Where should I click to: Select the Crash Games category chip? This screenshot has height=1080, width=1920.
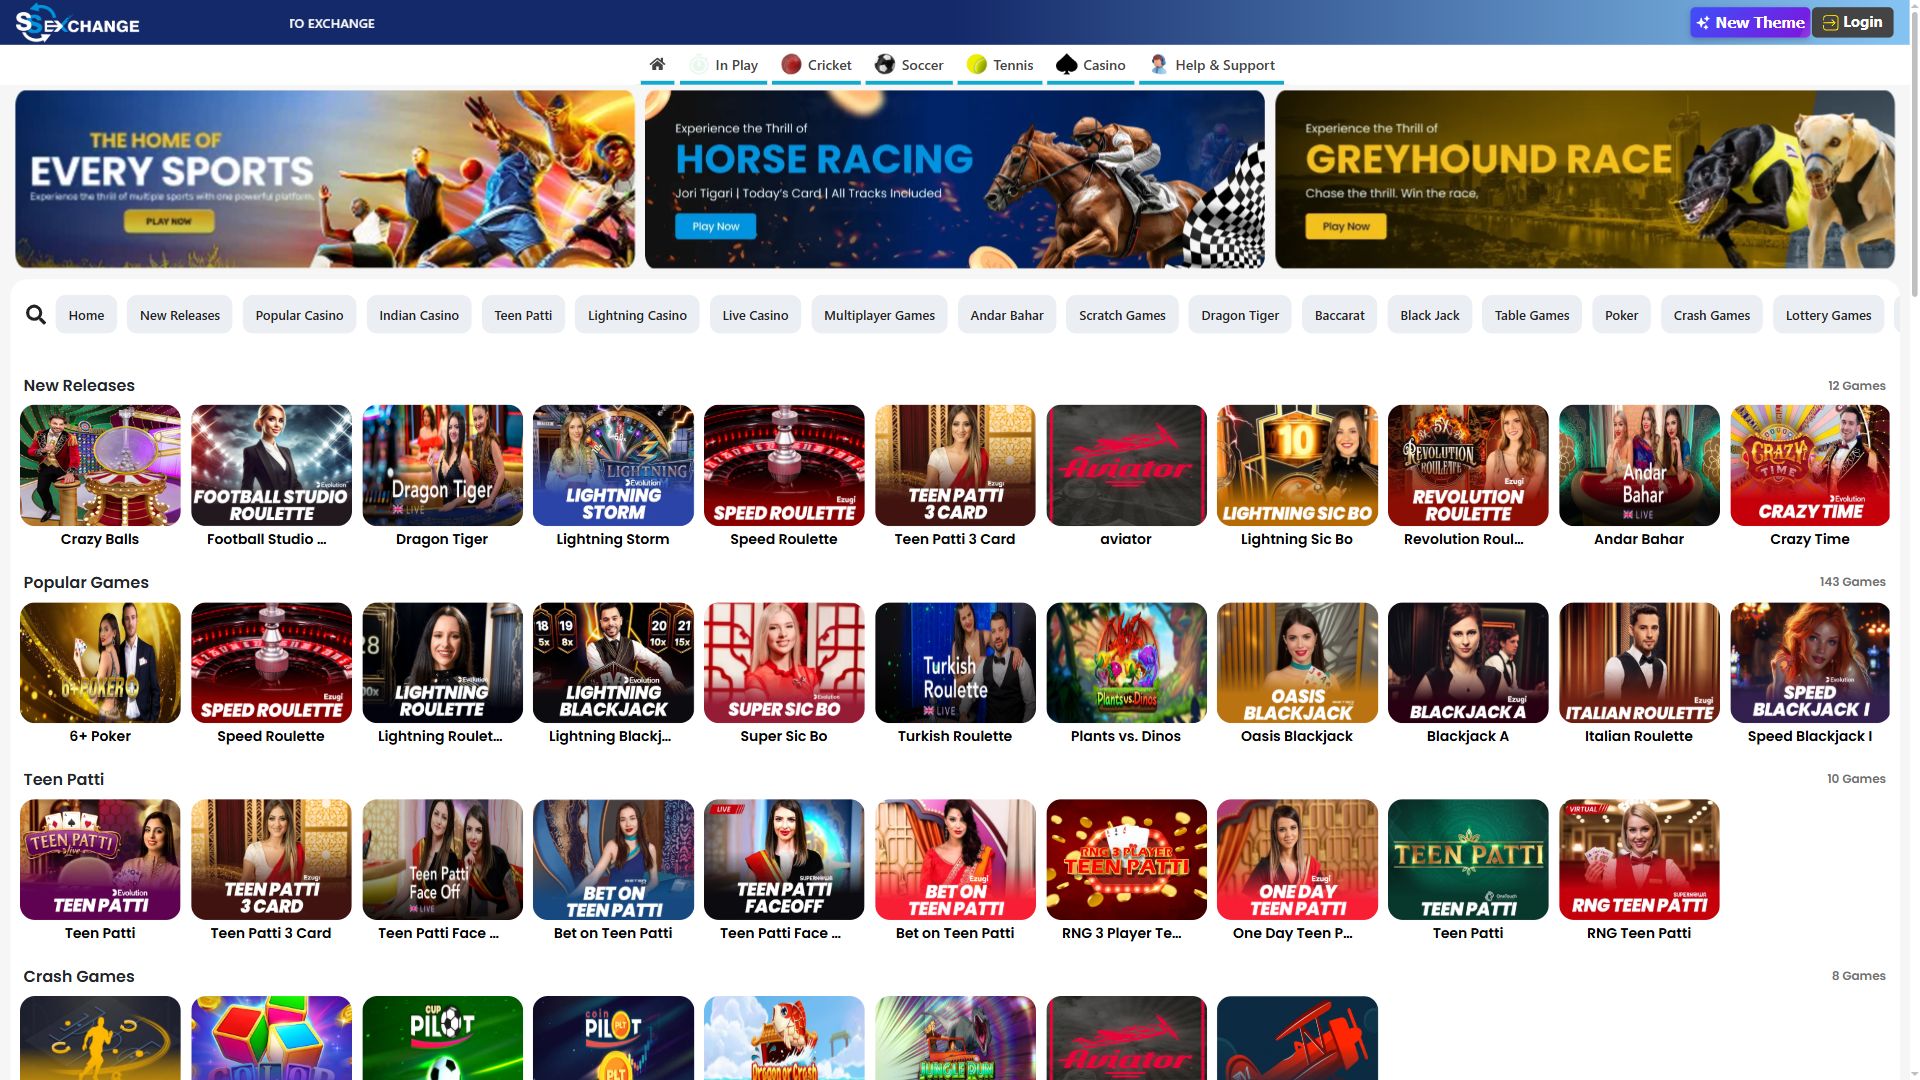click(x=1712, y=315)
